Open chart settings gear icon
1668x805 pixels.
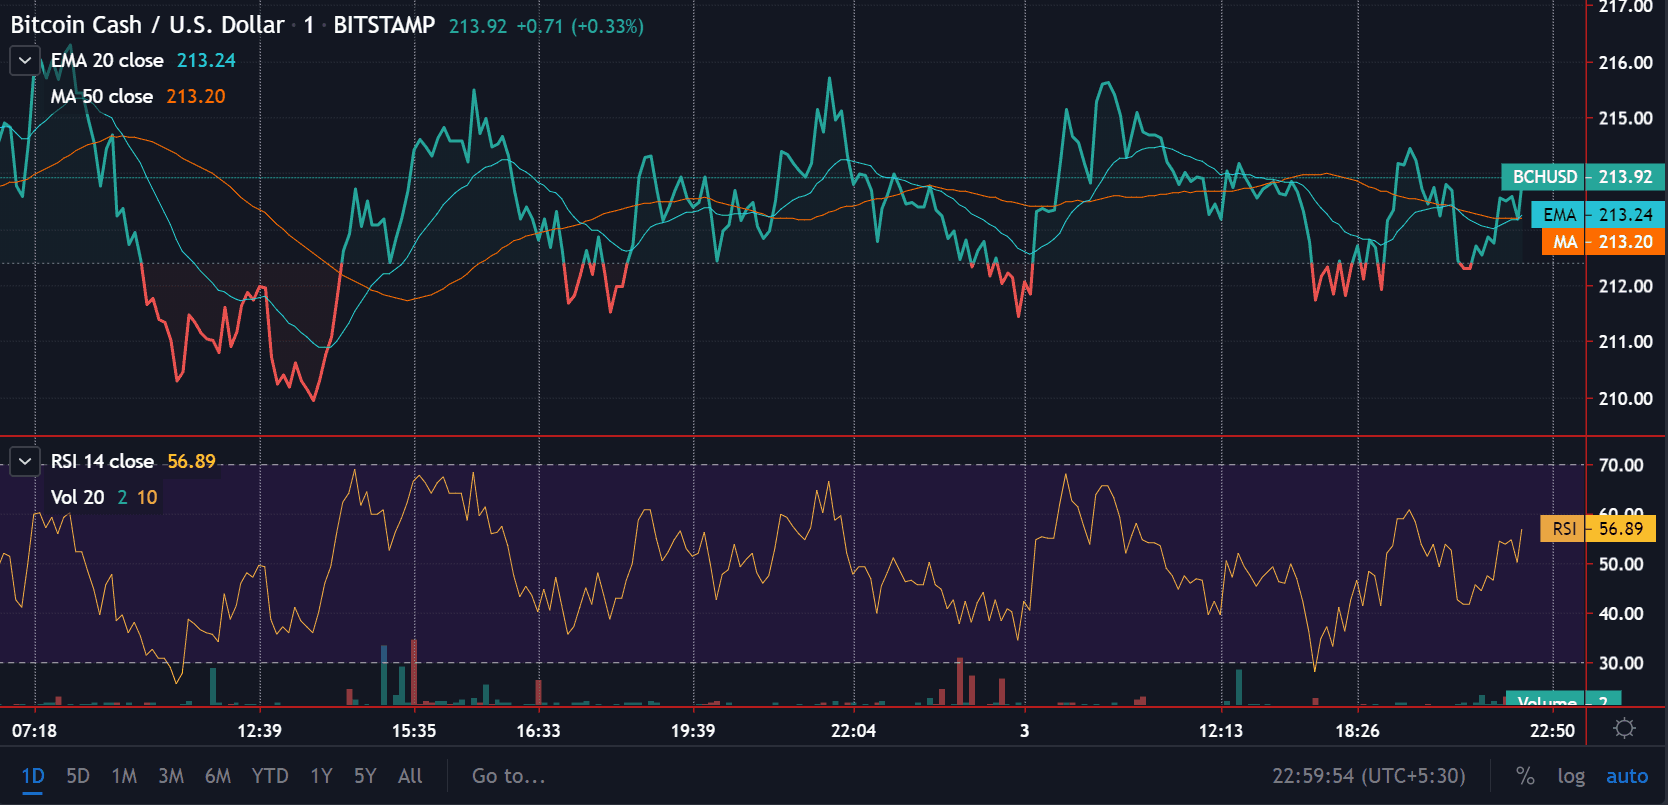(1625, 729)
